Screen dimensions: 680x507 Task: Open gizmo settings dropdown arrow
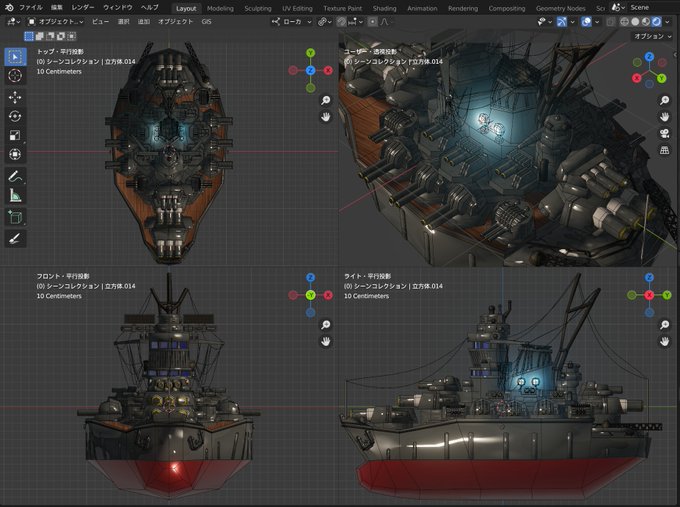(x=572, y=22)
